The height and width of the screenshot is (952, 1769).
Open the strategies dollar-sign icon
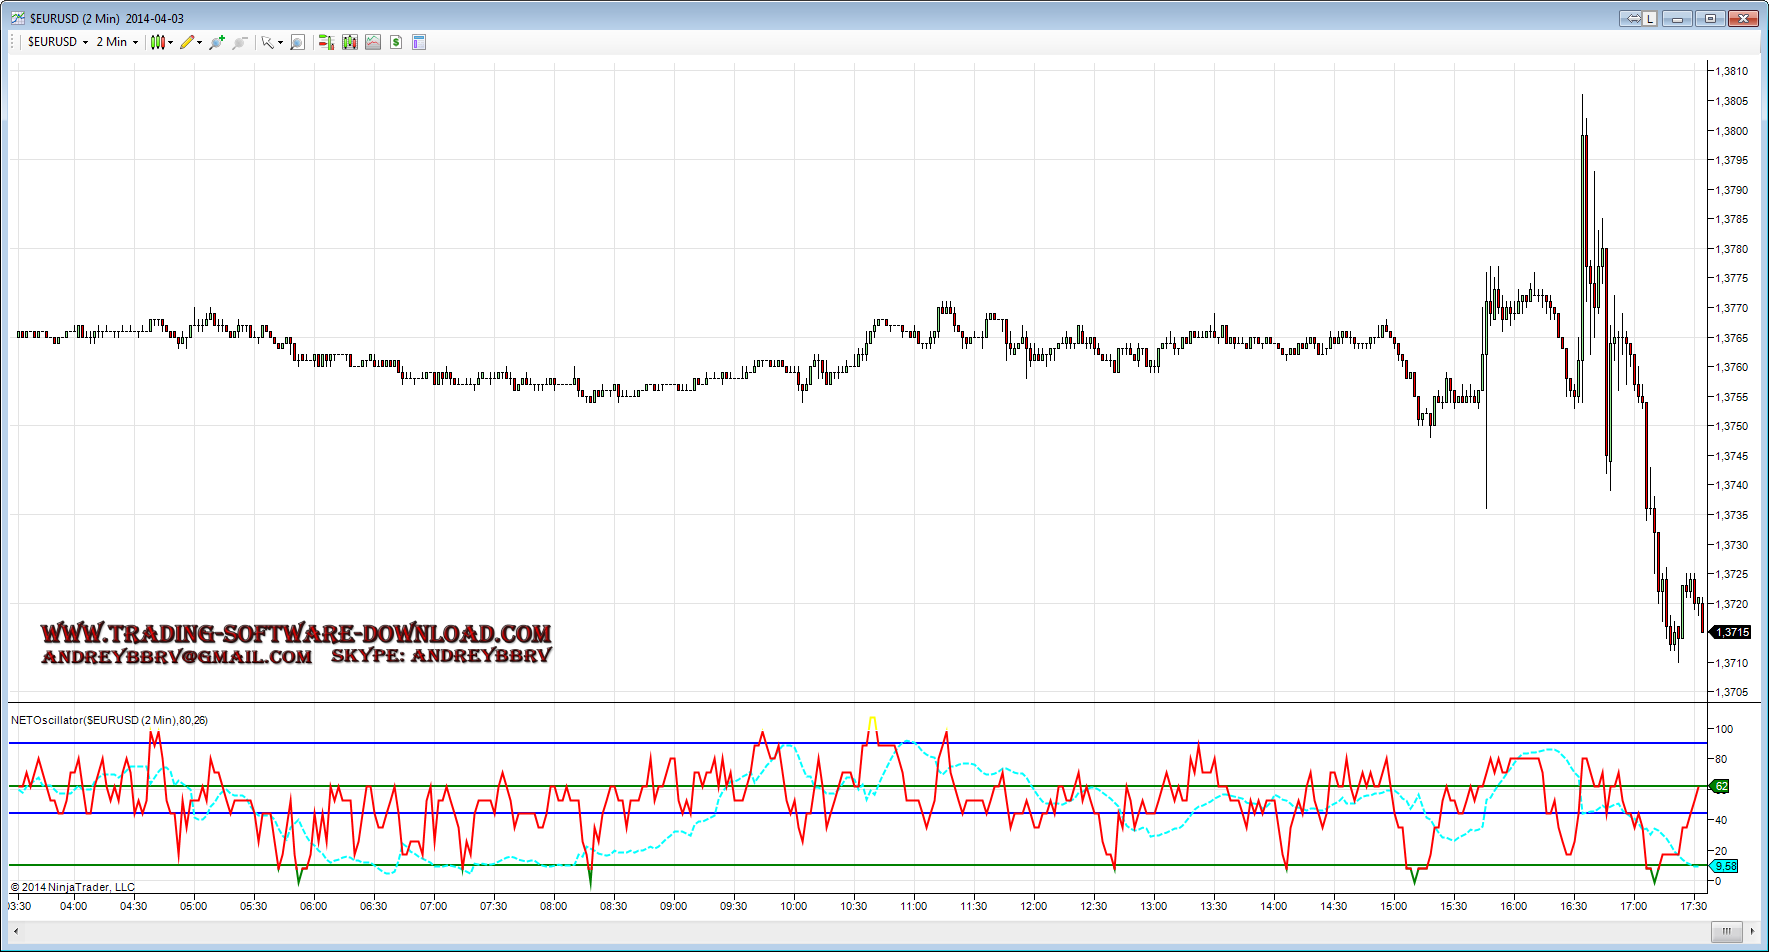pyautogui.click(x=396, y=42)
